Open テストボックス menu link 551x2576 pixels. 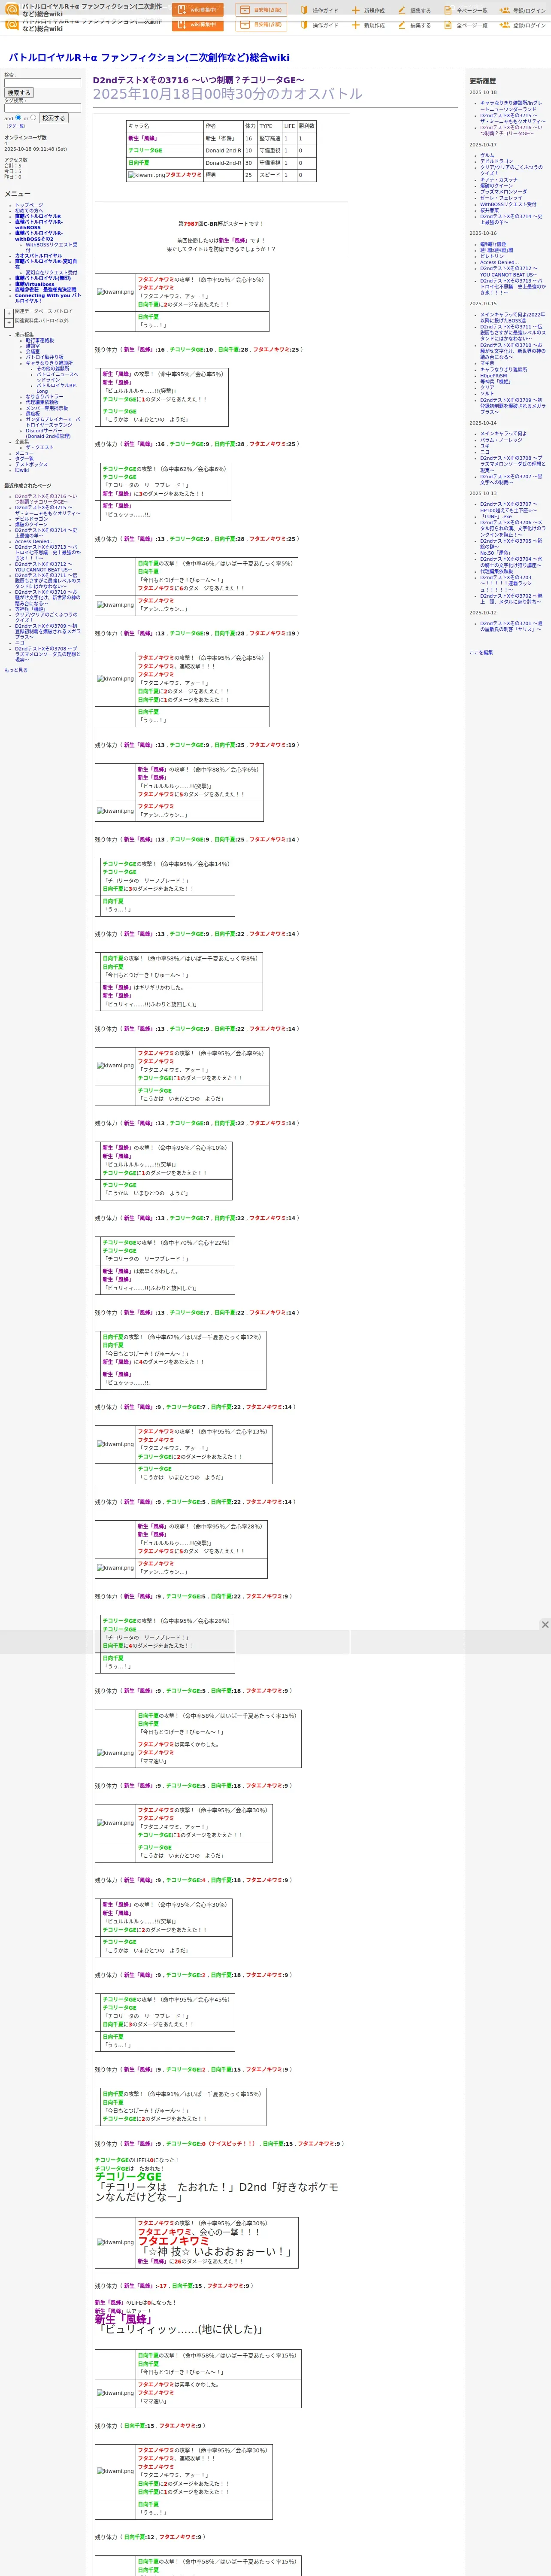(x=31, y=464)
